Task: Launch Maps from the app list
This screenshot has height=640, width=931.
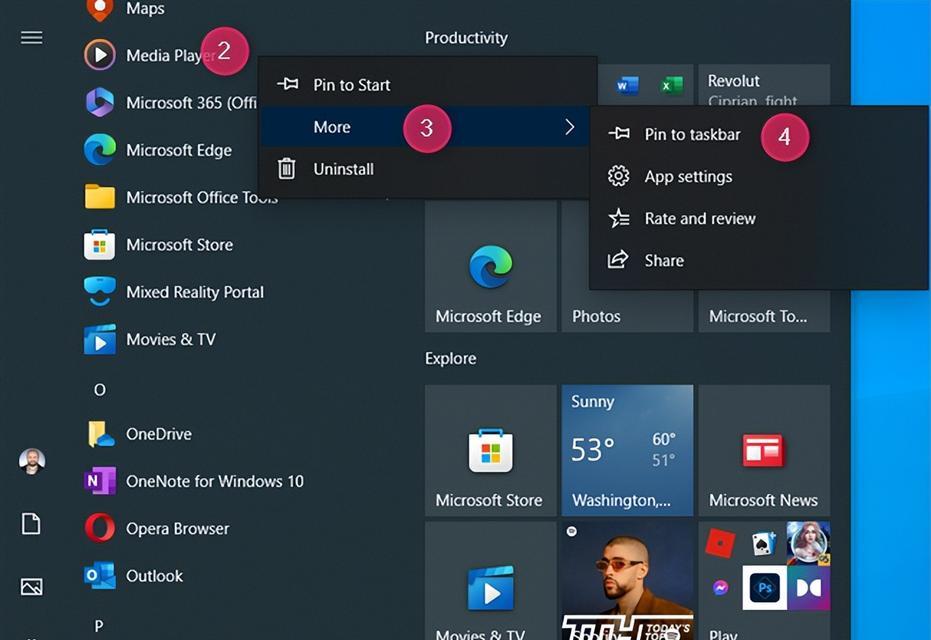Action: pos(126,9)
